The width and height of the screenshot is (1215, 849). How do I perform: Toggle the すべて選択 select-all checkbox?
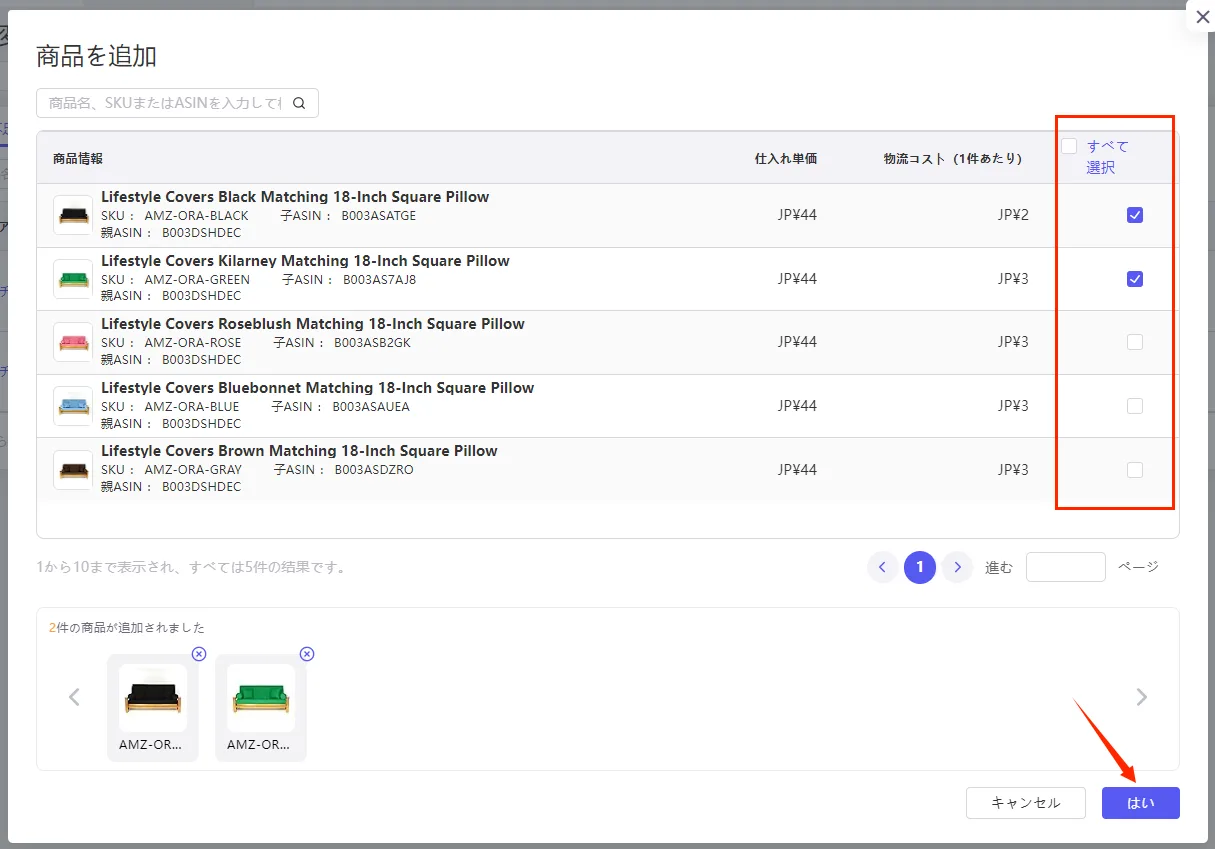[1069, 146]
